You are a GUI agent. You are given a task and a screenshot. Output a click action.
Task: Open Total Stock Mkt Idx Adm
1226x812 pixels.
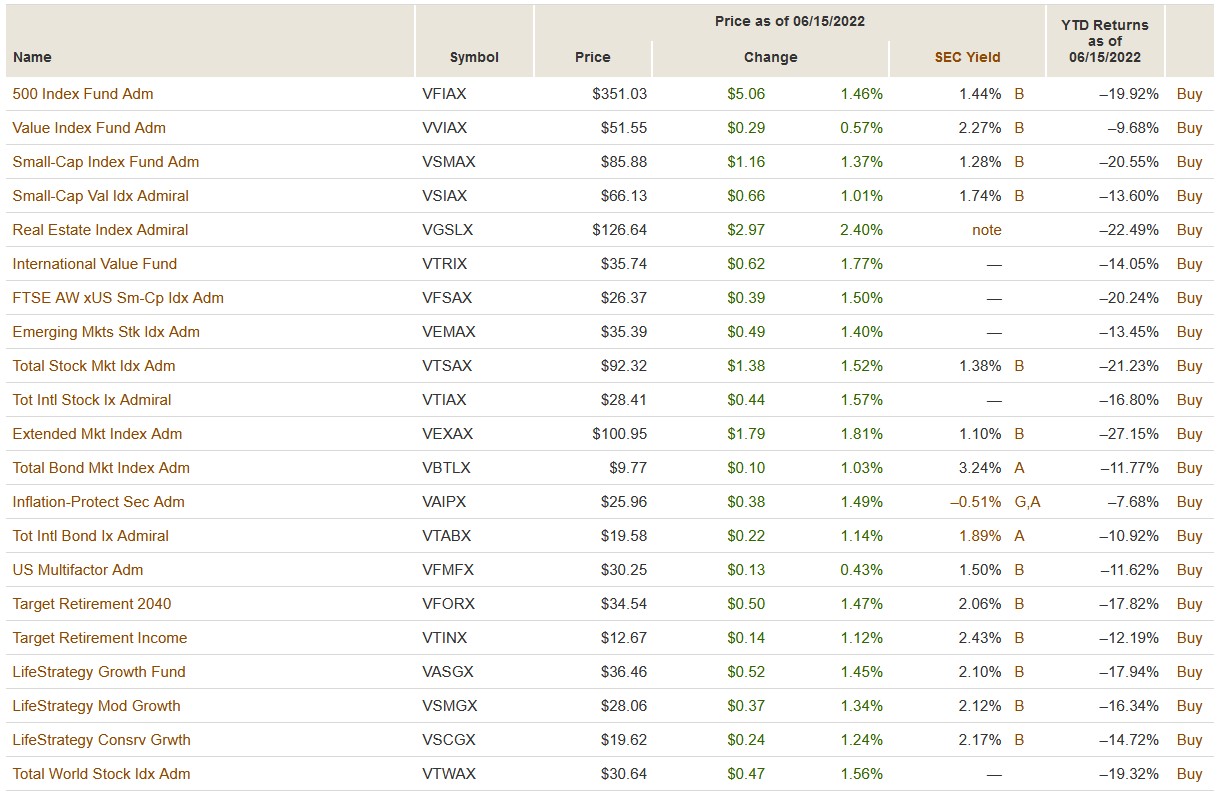click(x=94, y=366)
